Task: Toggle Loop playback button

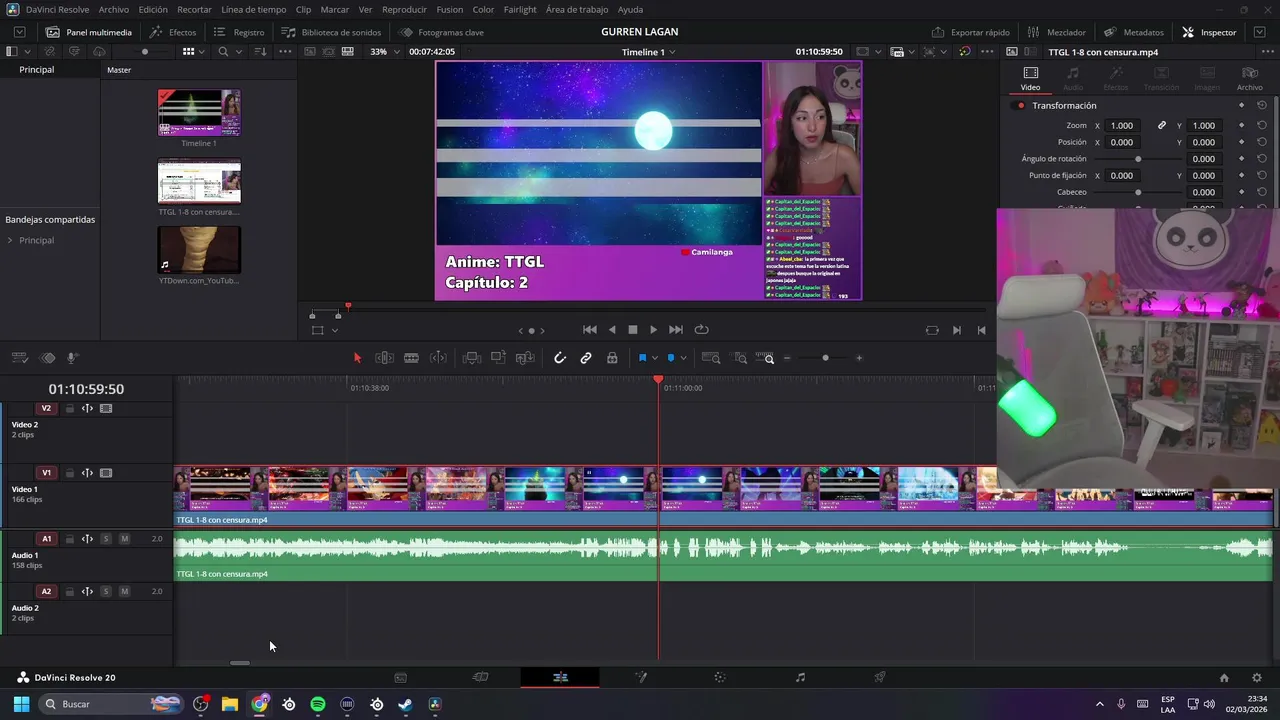Action: click(x=702, y=330)
